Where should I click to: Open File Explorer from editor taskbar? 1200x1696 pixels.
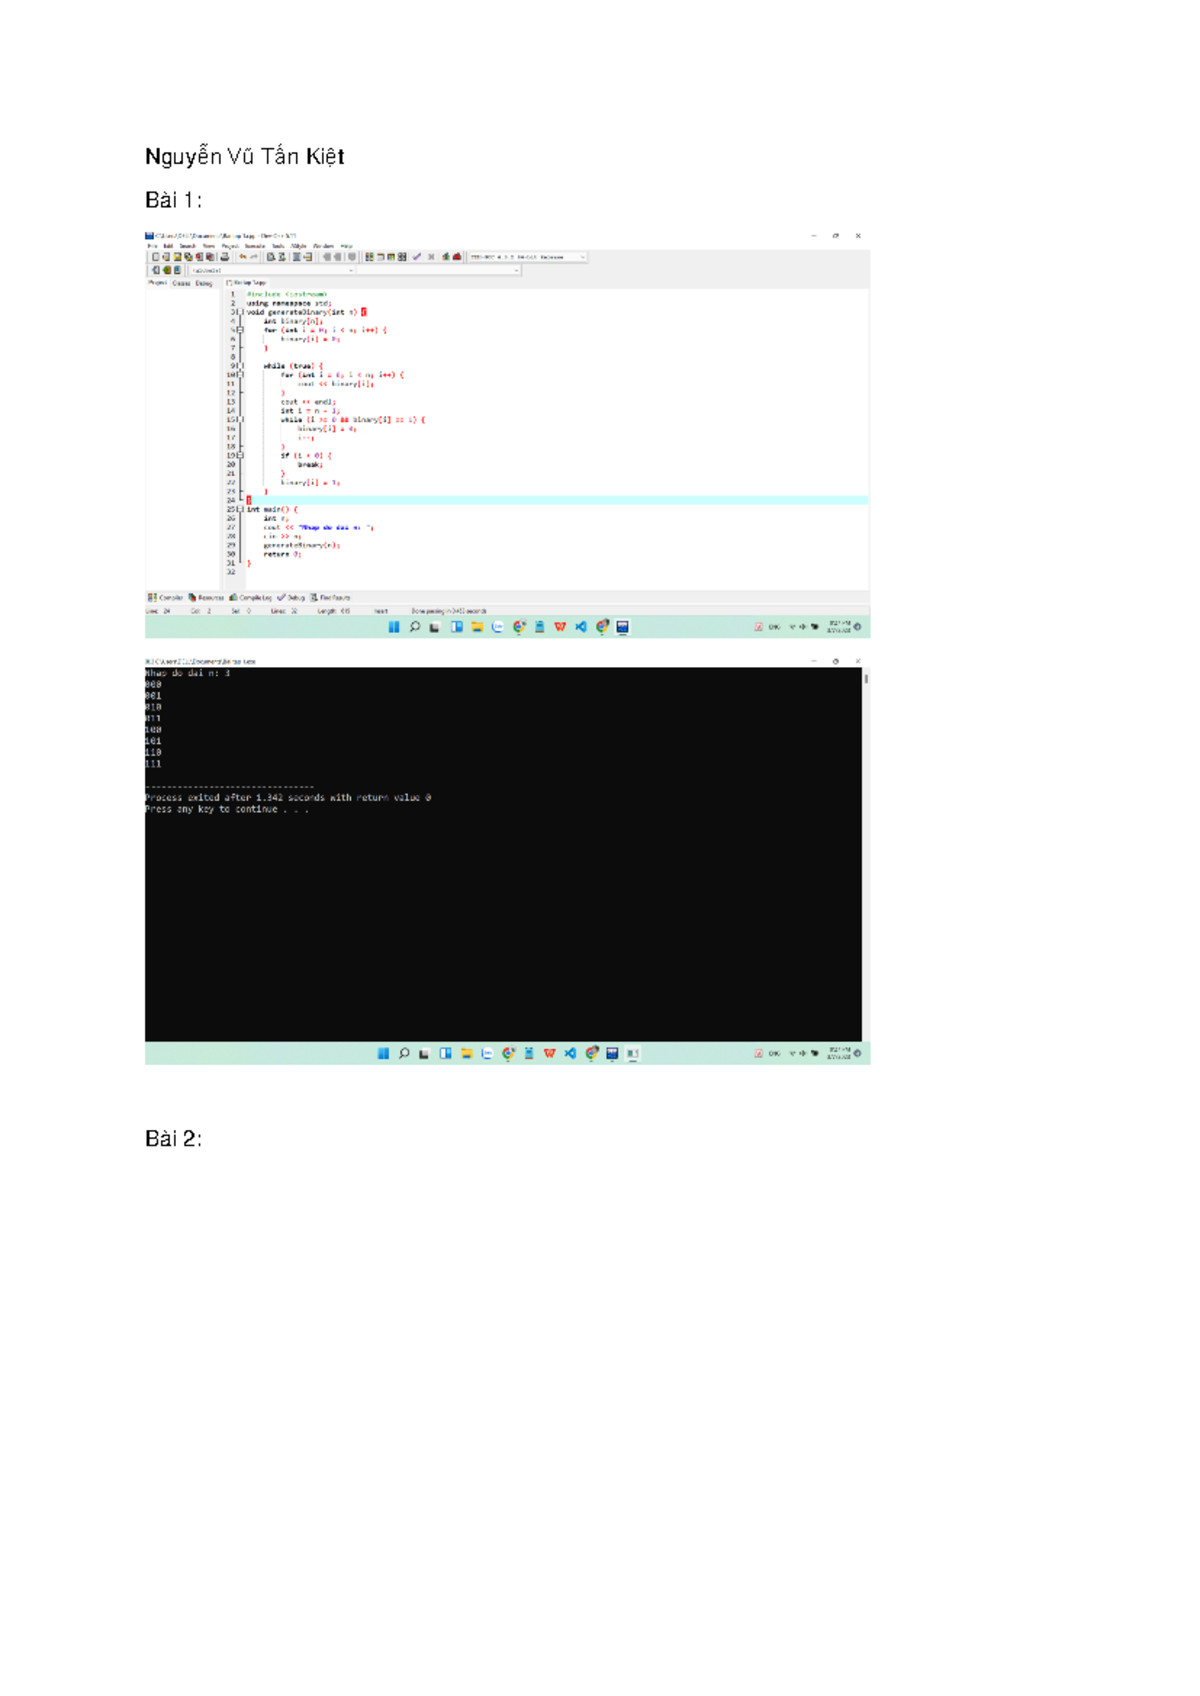477,627
